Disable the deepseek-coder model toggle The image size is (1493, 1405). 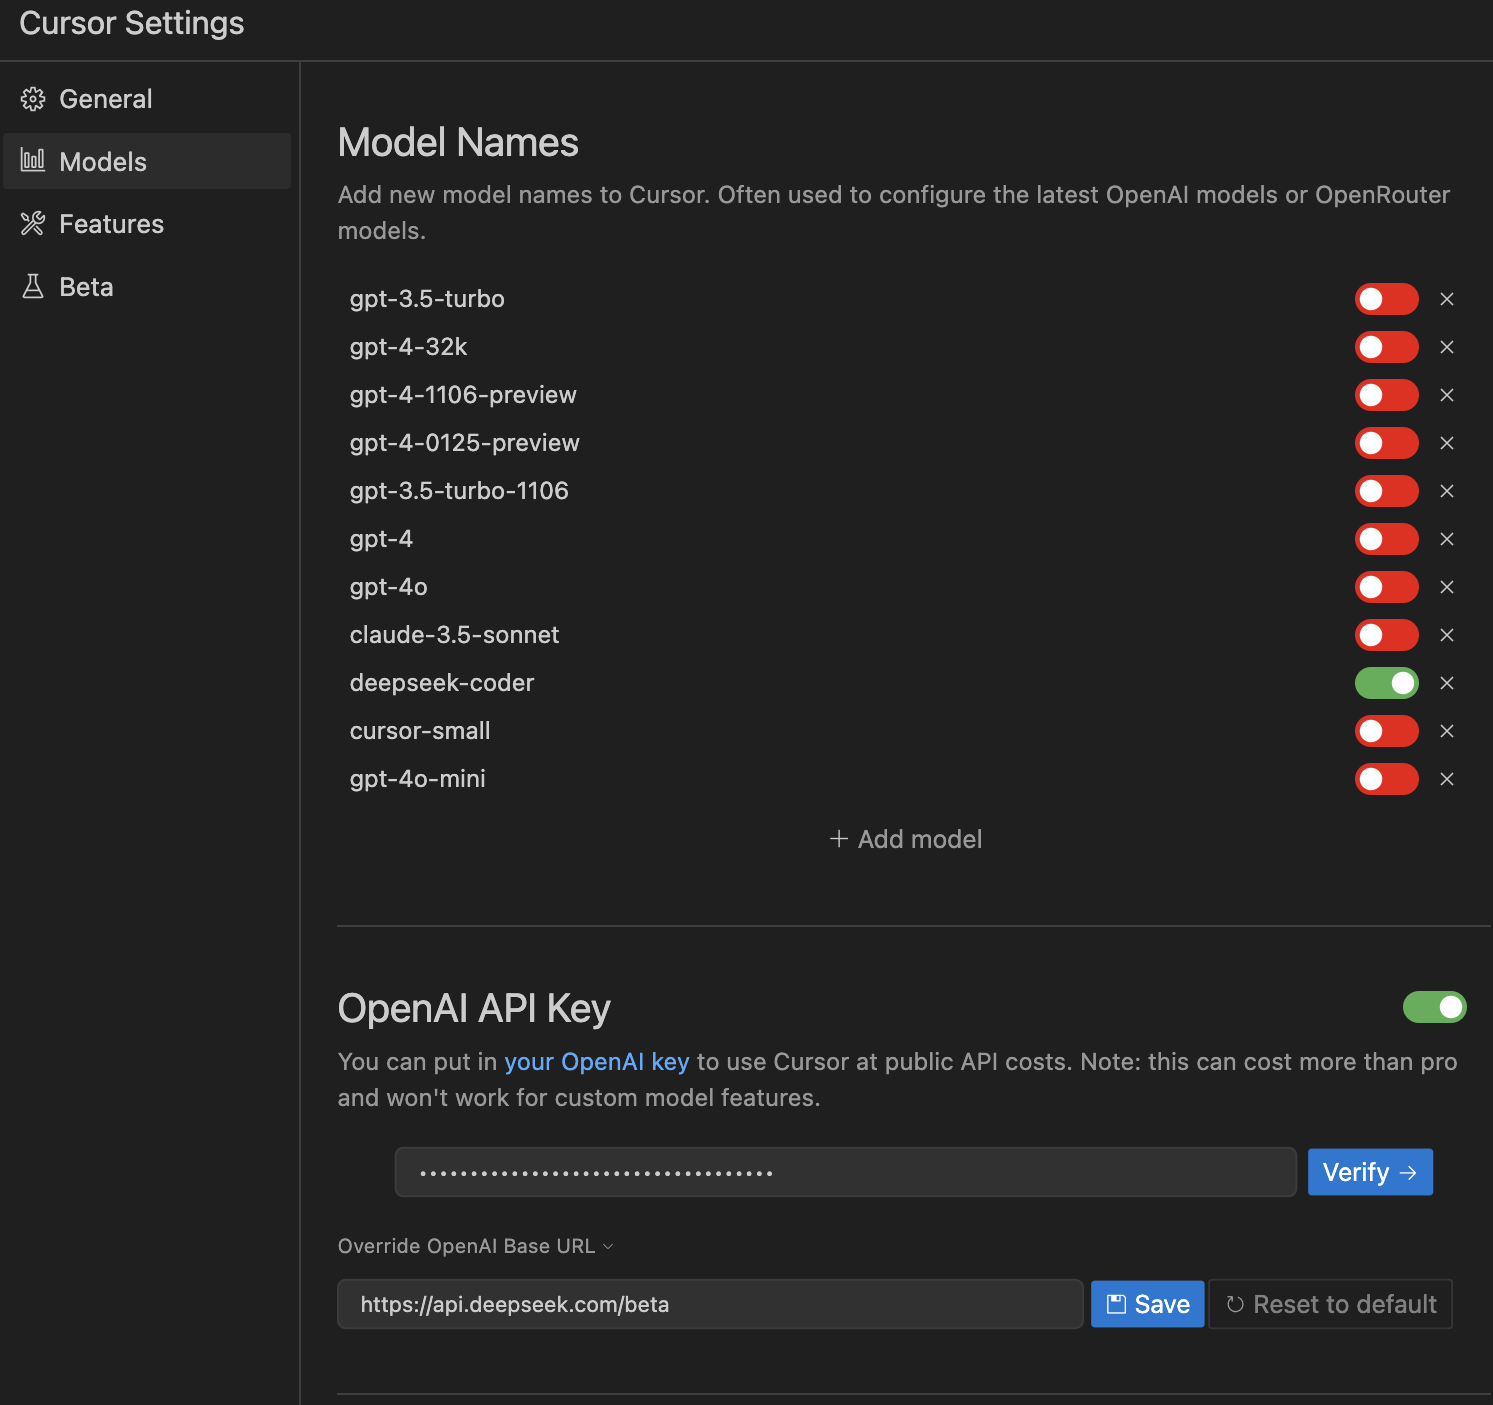(1386, 683)
